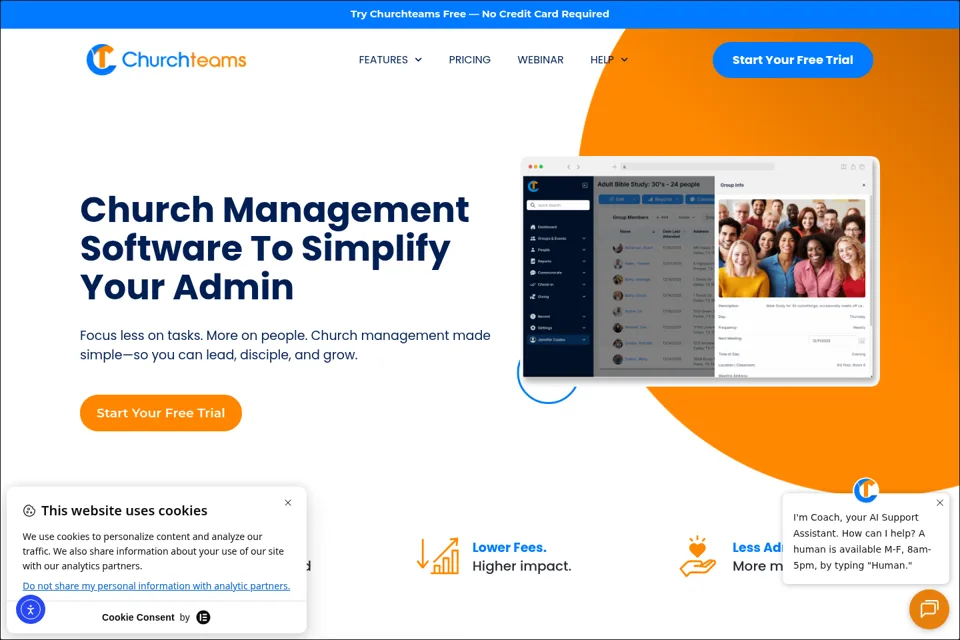Click the heart in hand icon
Screen dimensions: 960x640
(697, 556)
